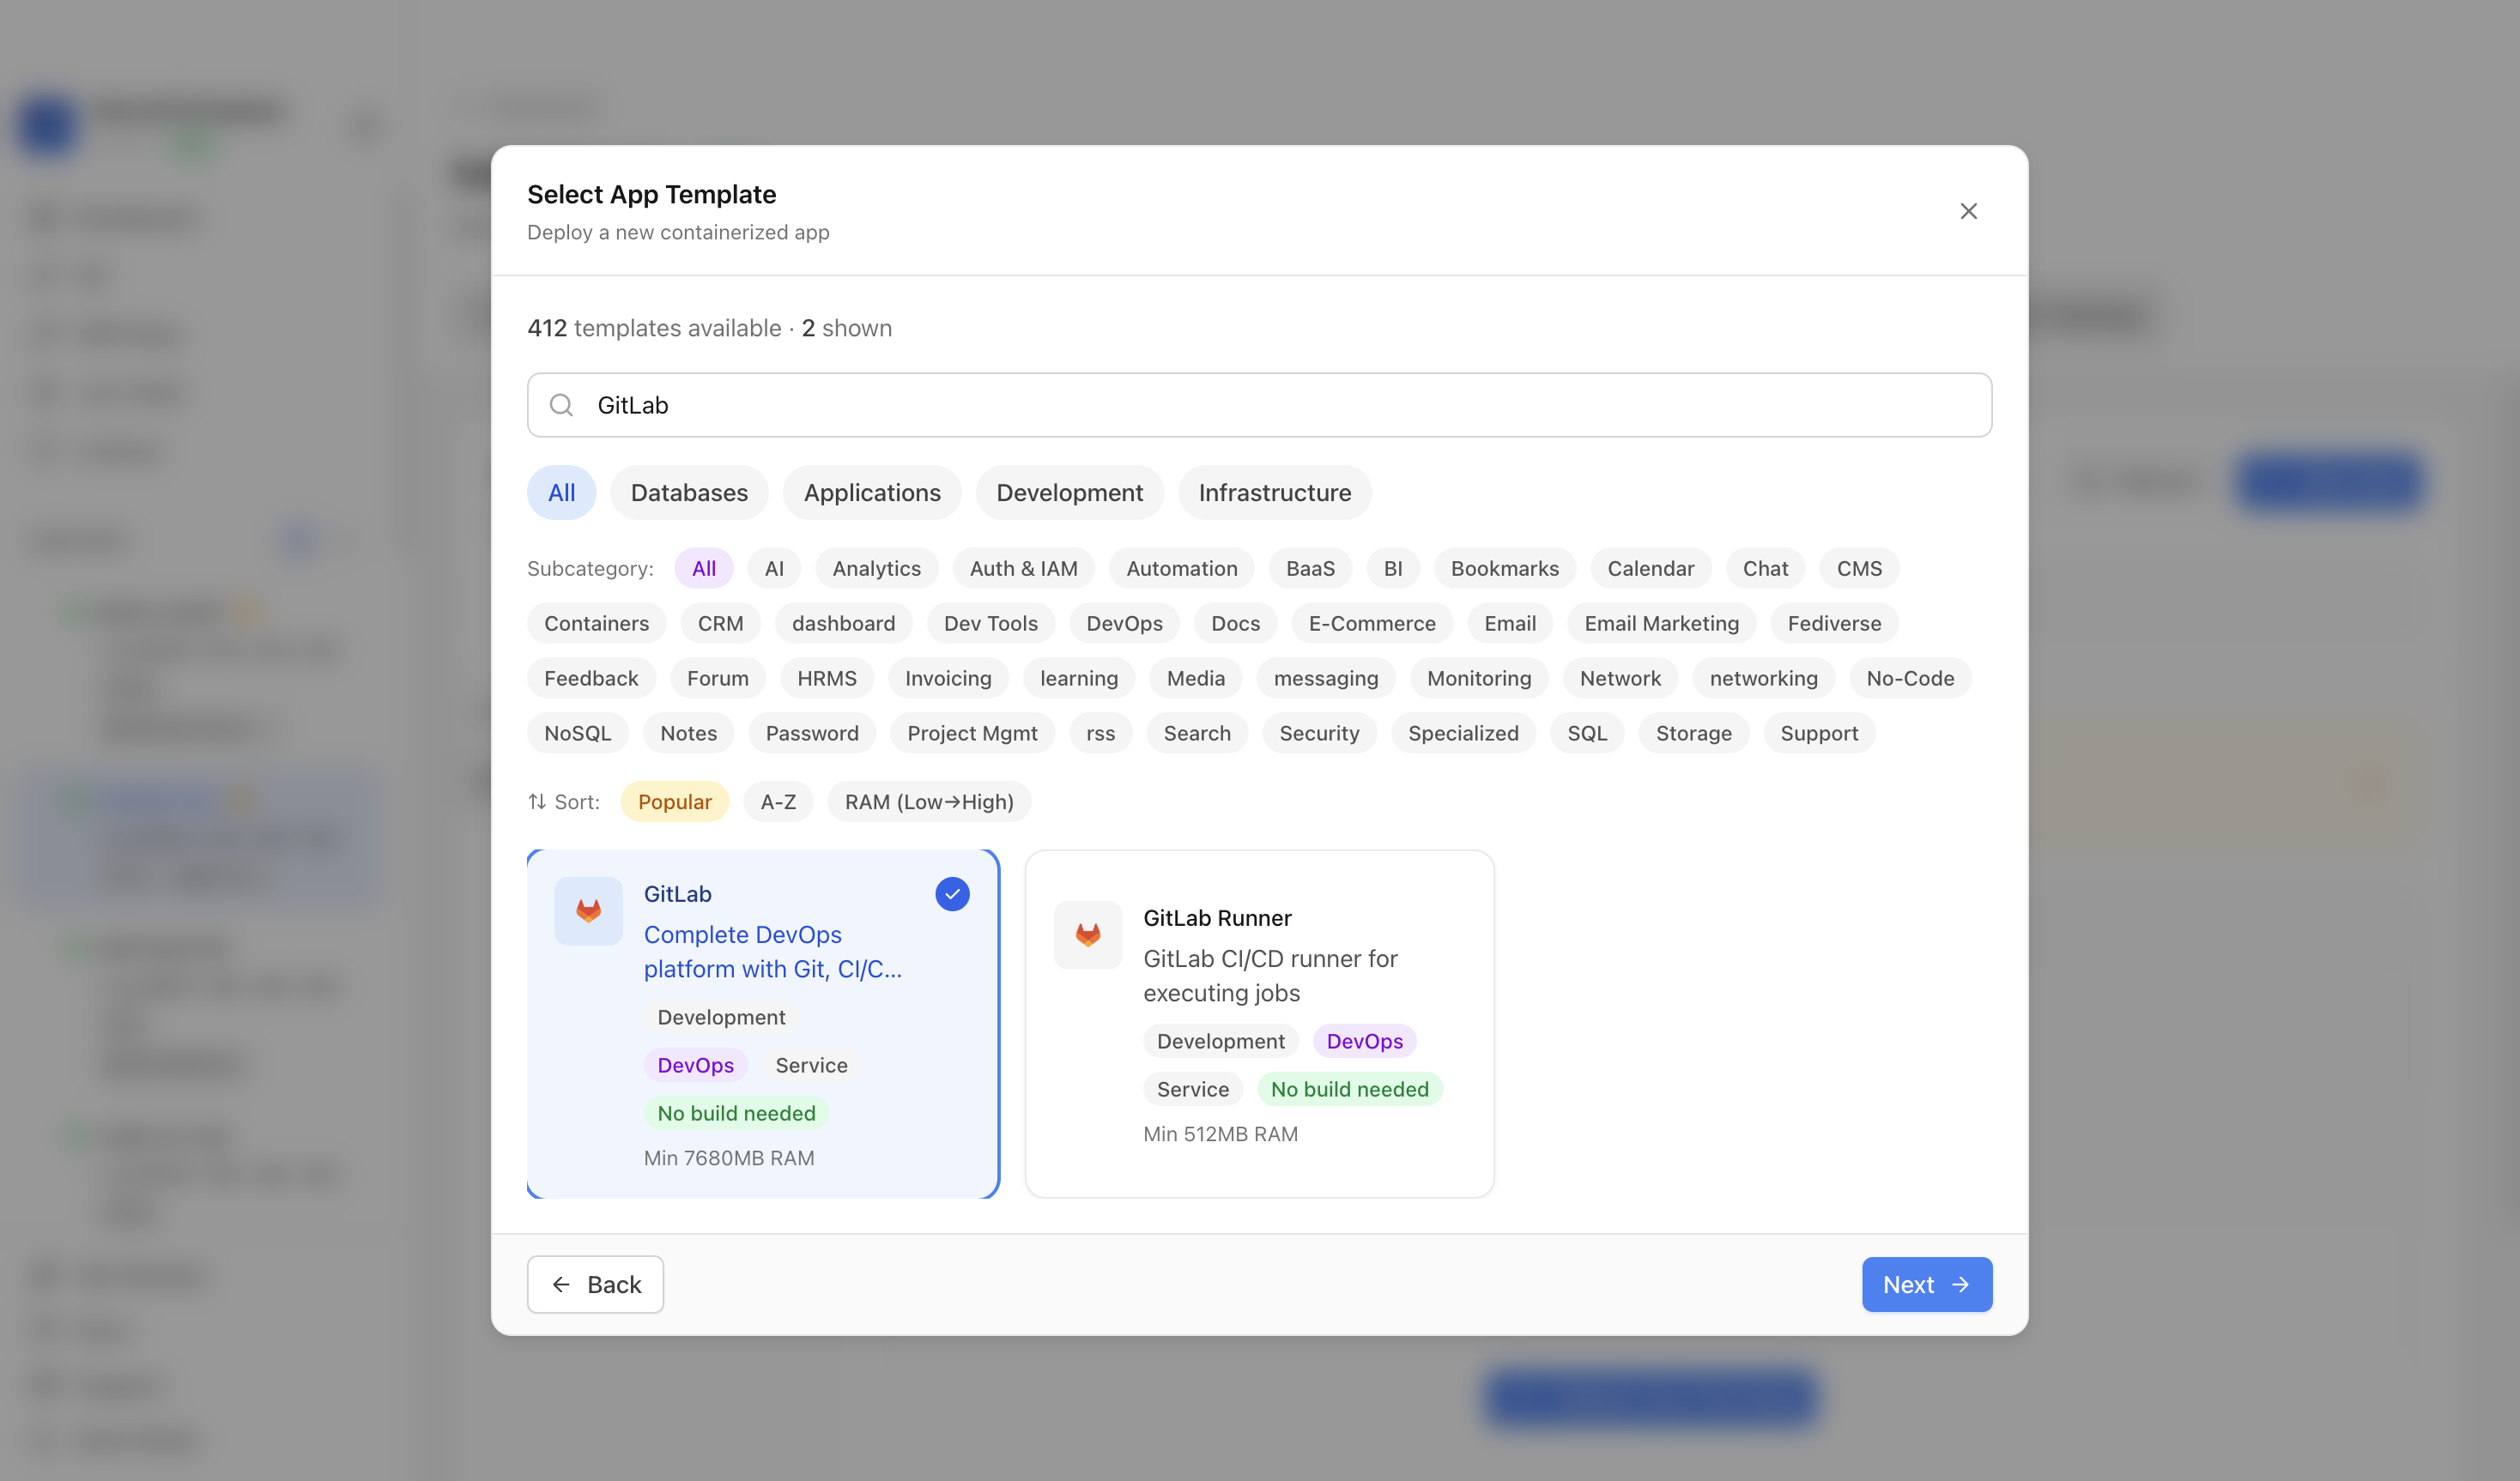Focus the GitLab search field
2520x1481 pixels.
pos(1259,405)
